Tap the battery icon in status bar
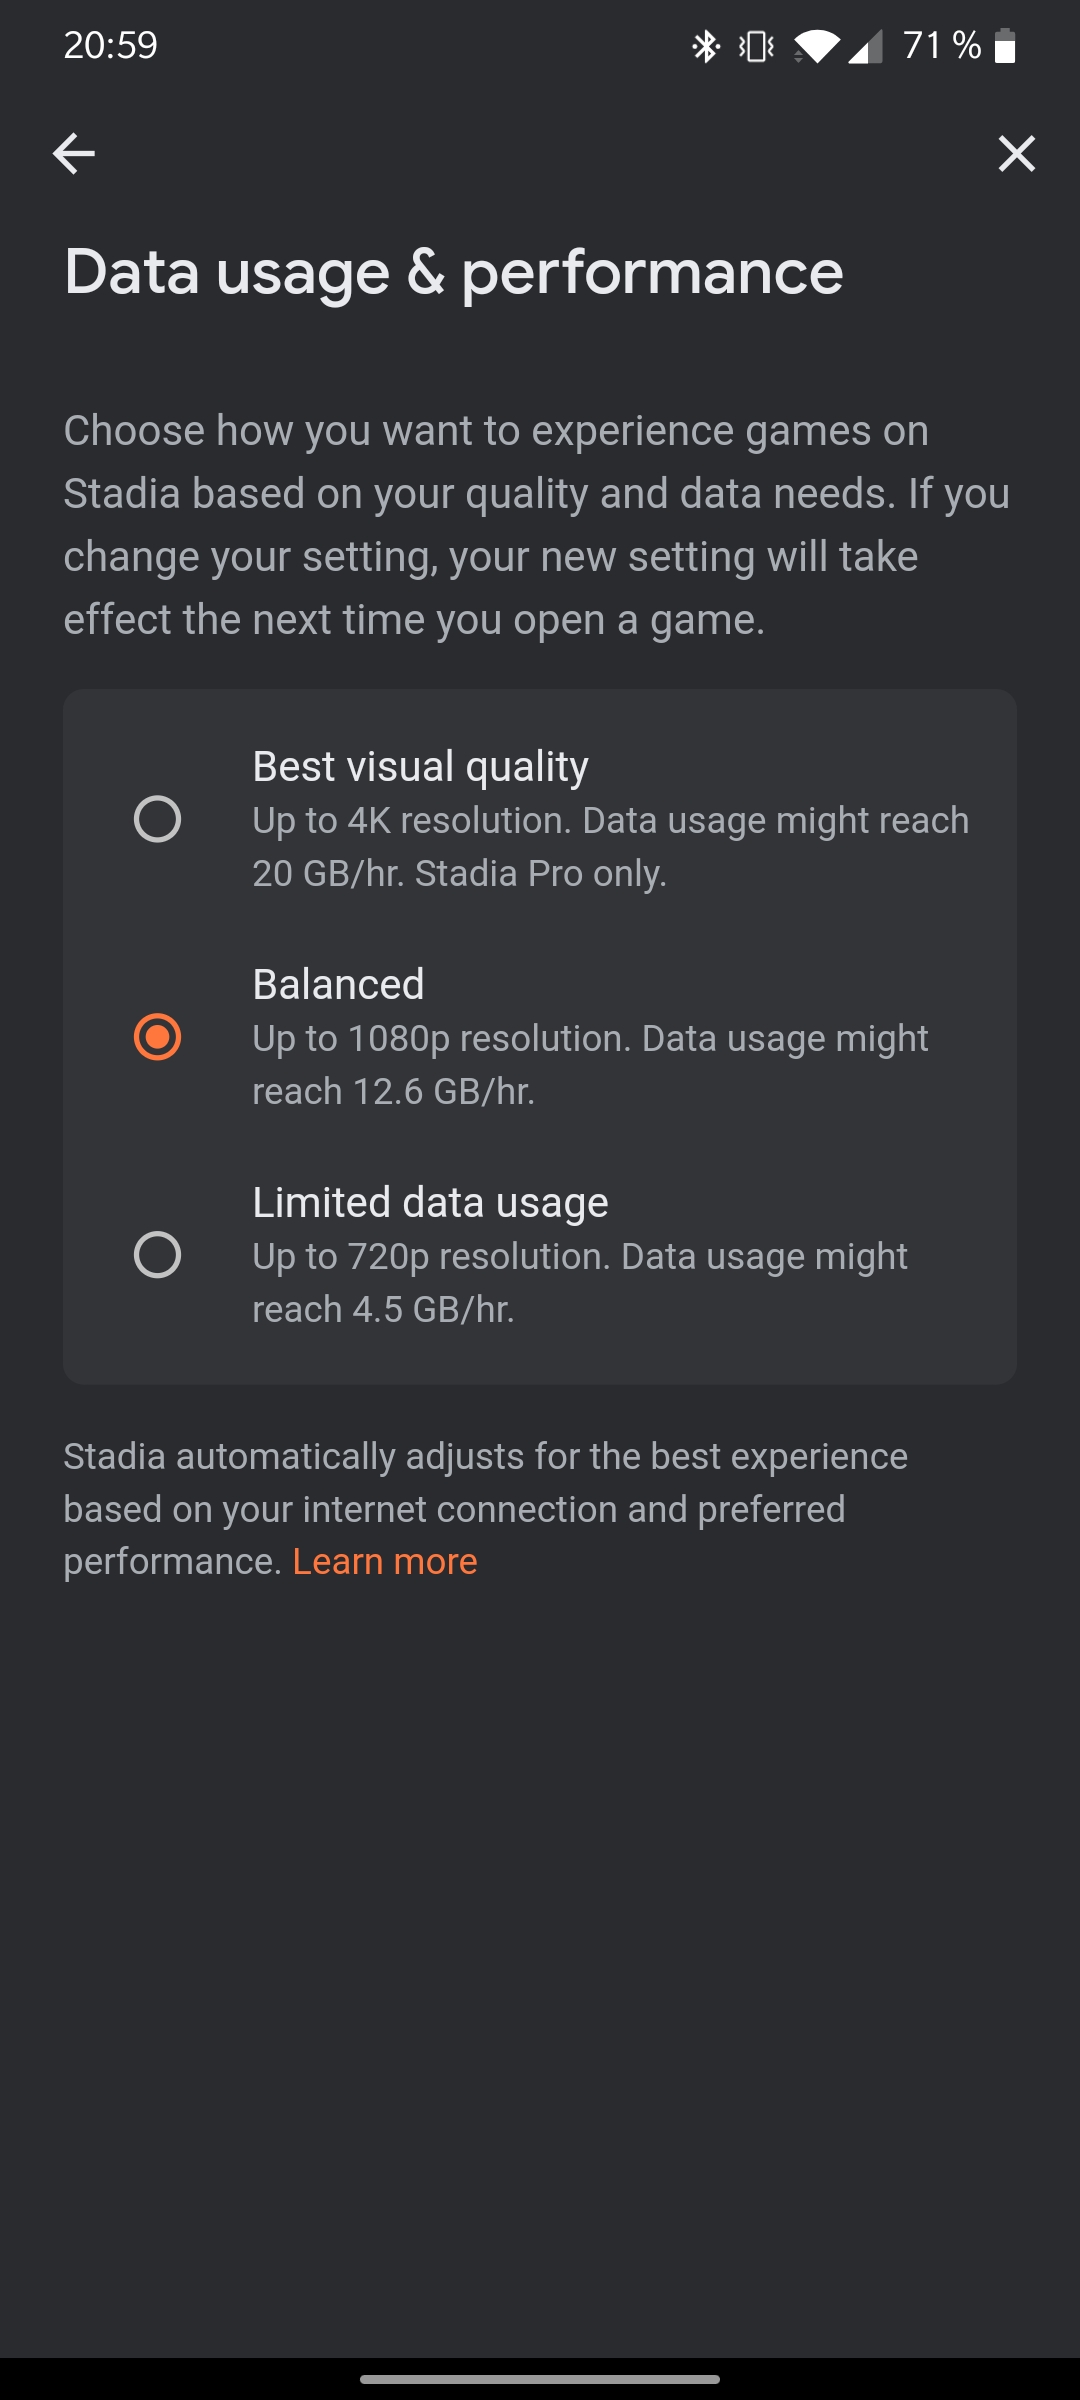 pos(1005,46)
